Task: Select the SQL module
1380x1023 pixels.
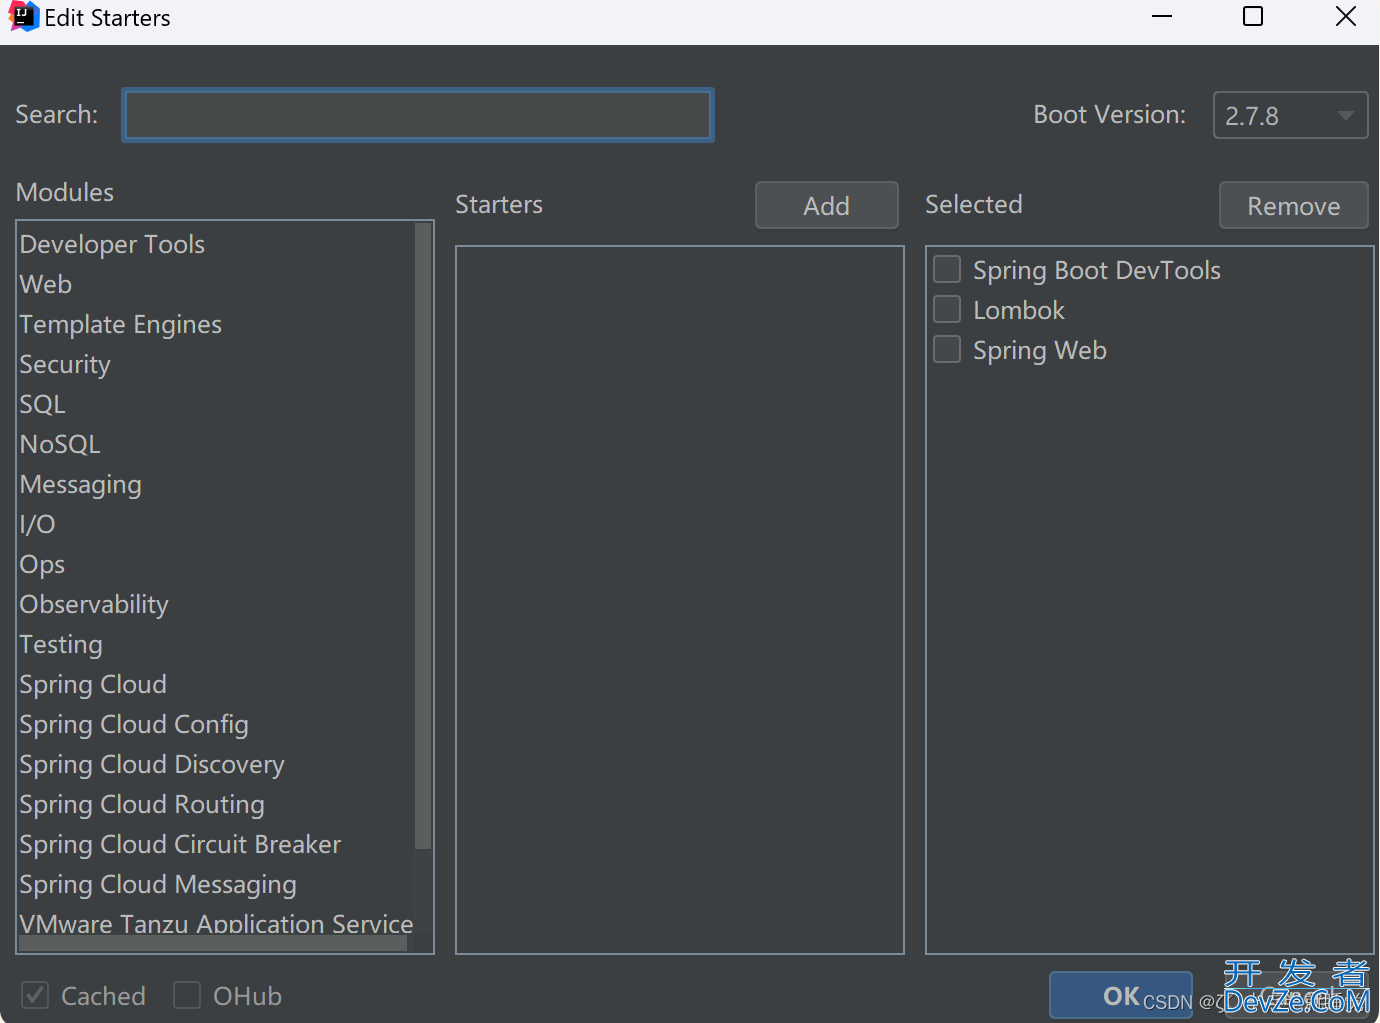Action: tap(216, 404)
